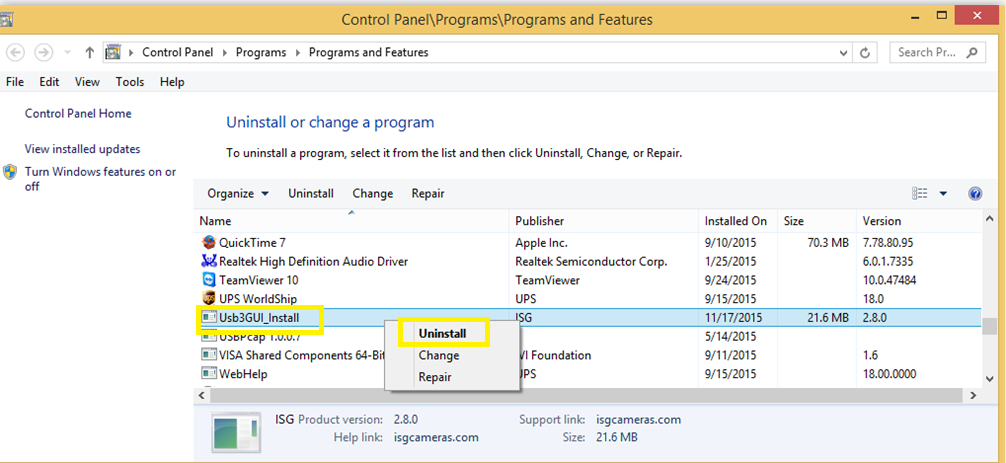Select TeamViewer 10 program name
The height and width of the screenshot is (463, 1006).
pyautogui.click(x=259, y=280)
